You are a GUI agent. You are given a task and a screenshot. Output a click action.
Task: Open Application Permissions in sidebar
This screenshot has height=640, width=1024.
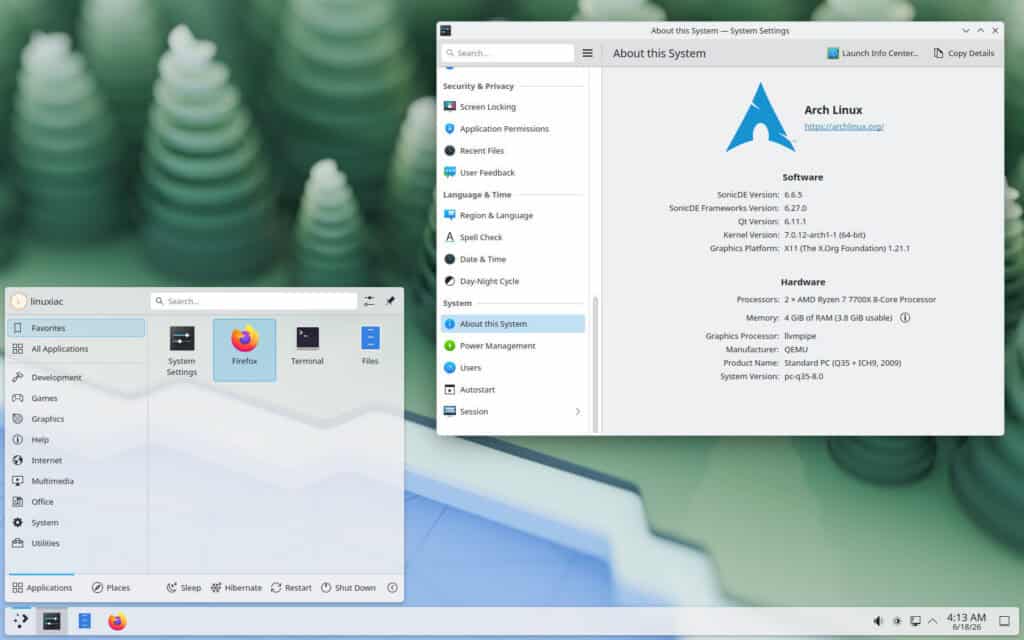pyautogui.click(x=513, y=129)
